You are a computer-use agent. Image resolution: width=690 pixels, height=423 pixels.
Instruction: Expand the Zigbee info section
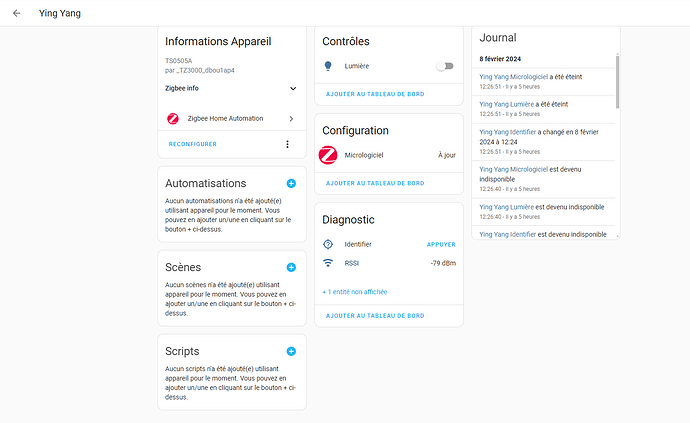(x=293, y=88)
